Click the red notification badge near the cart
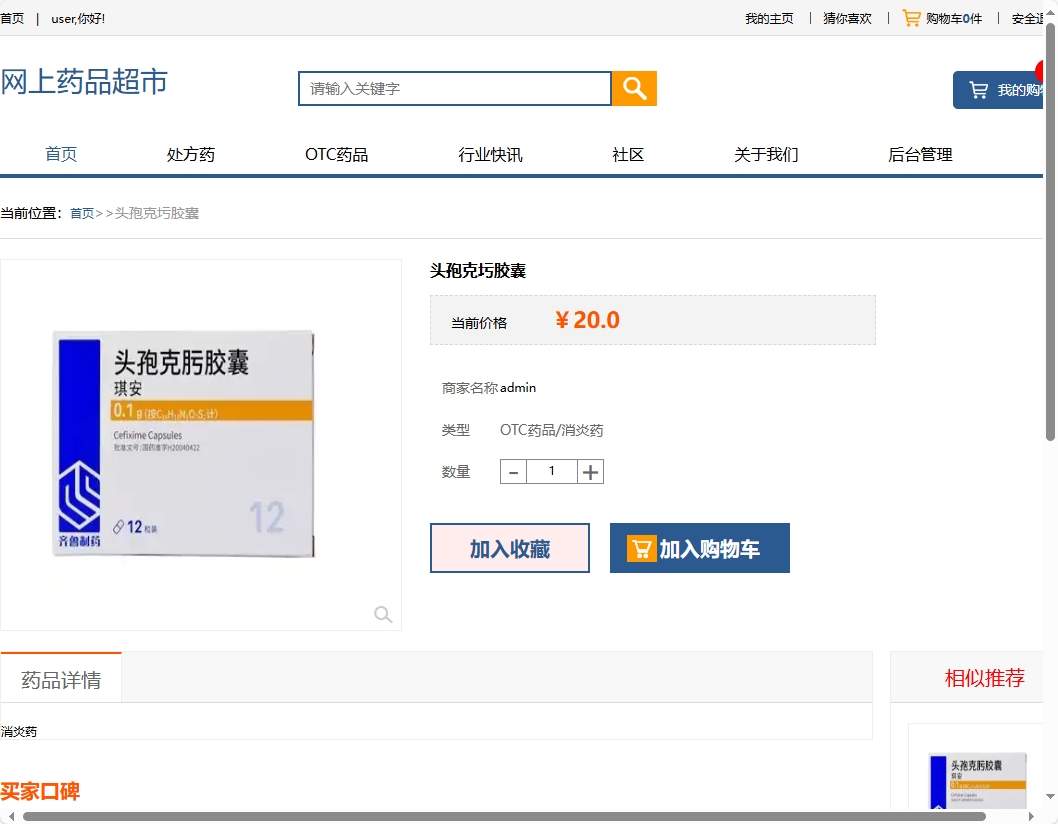 (x=1044, y=70)
